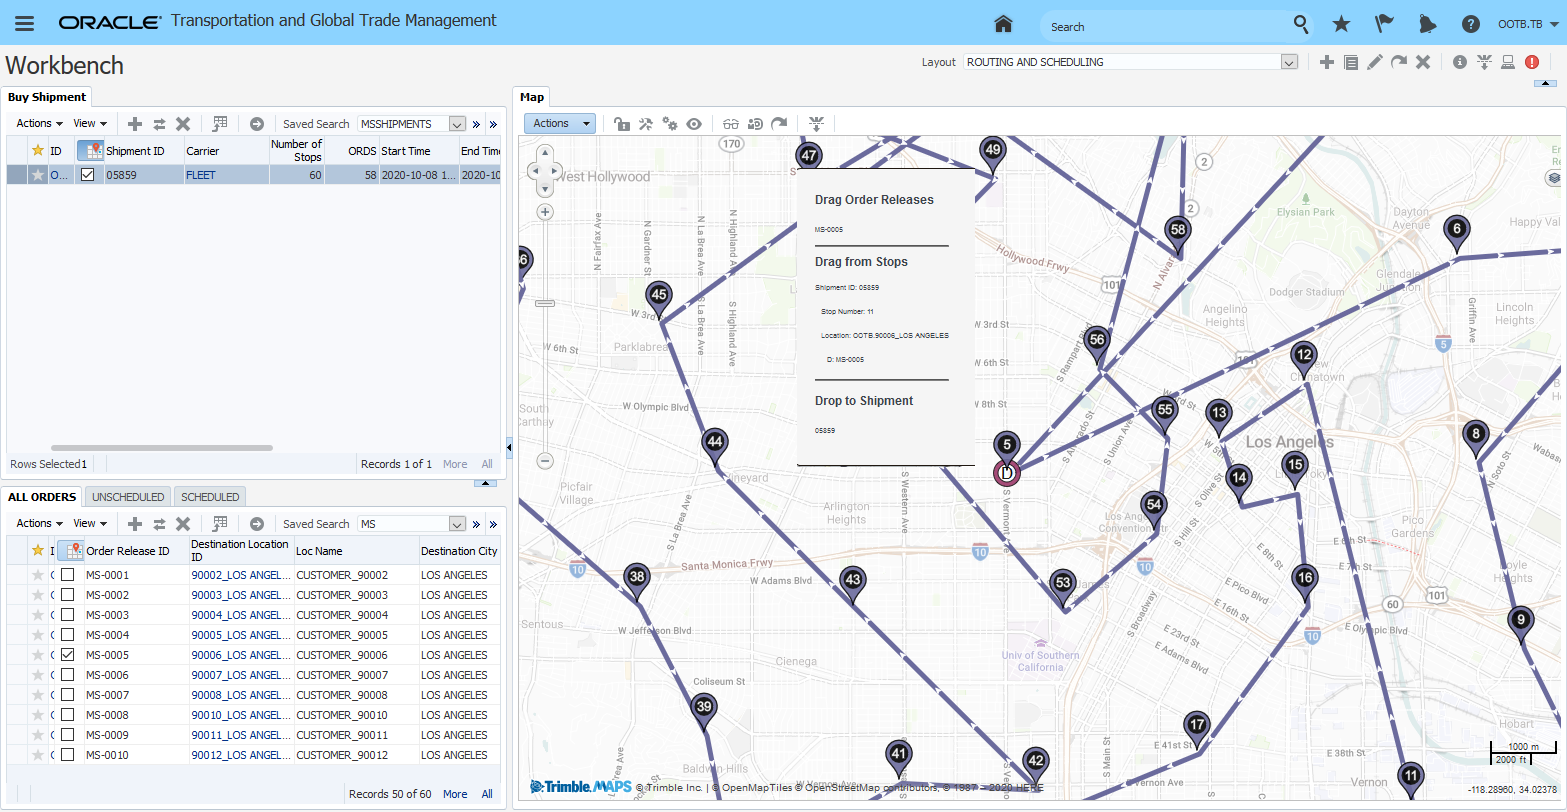Click the map zoom slider handle
This screenshot has height=812, width=1567.
point(545,303)
